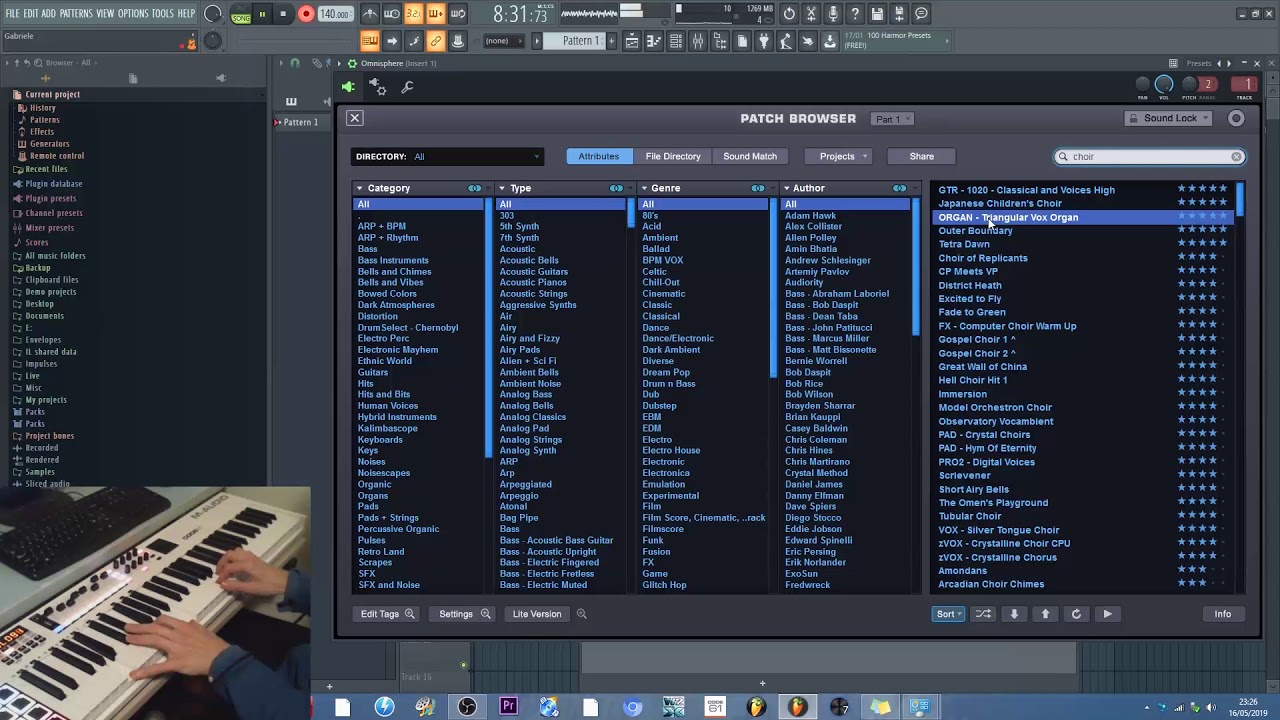Expand 'Current project' in FL browser
The width and height of the screenshot is (1280, 720).
coord(51,95)
